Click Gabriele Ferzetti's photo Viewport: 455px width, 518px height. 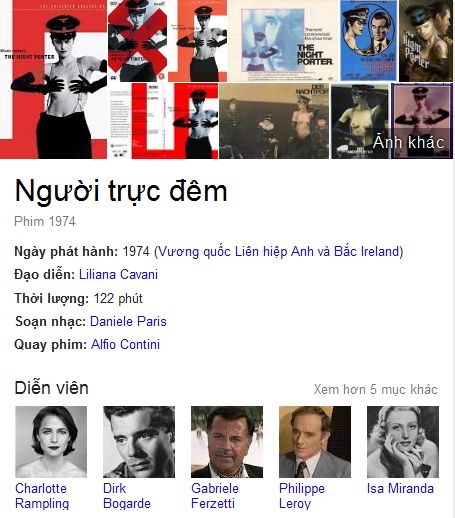point(227,442)
